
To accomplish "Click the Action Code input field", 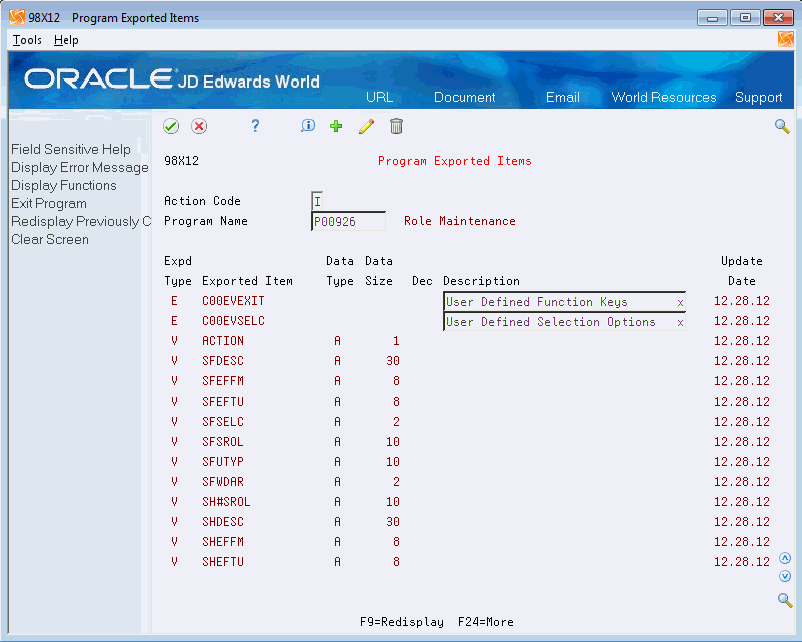I will click(317, 201).
